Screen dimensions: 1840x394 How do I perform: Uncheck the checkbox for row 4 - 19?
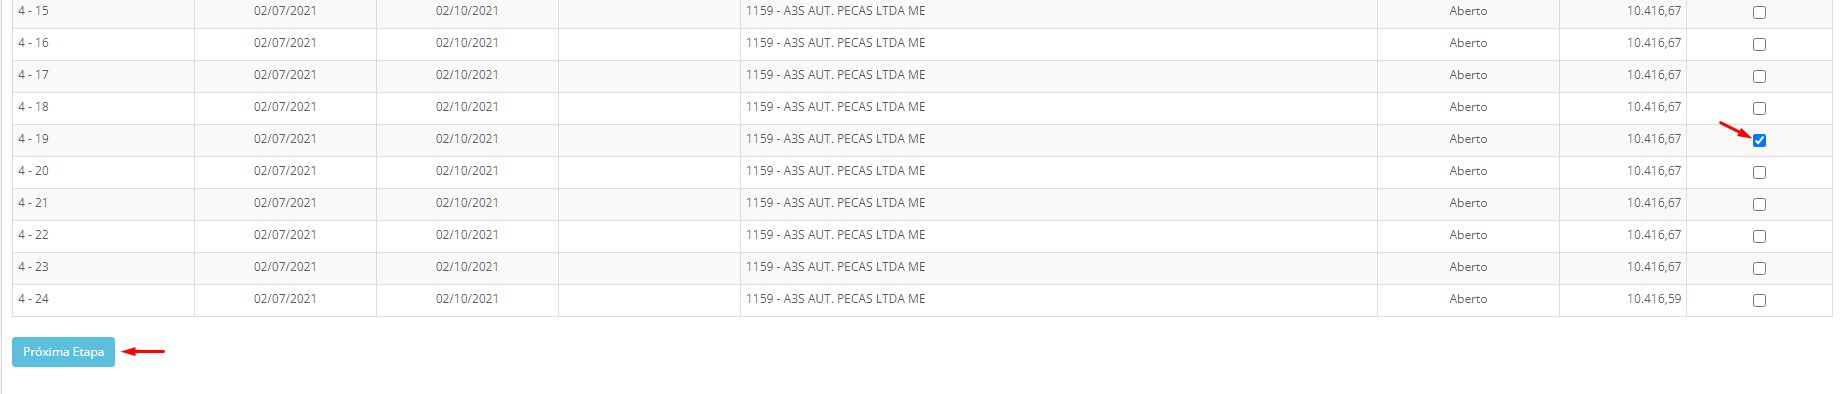[x=1759, y=140]
